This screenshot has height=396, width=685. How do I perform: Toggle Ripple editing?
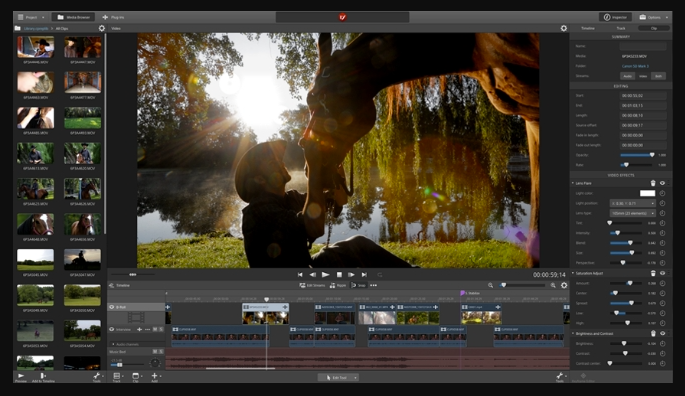(x=337, y=285)
